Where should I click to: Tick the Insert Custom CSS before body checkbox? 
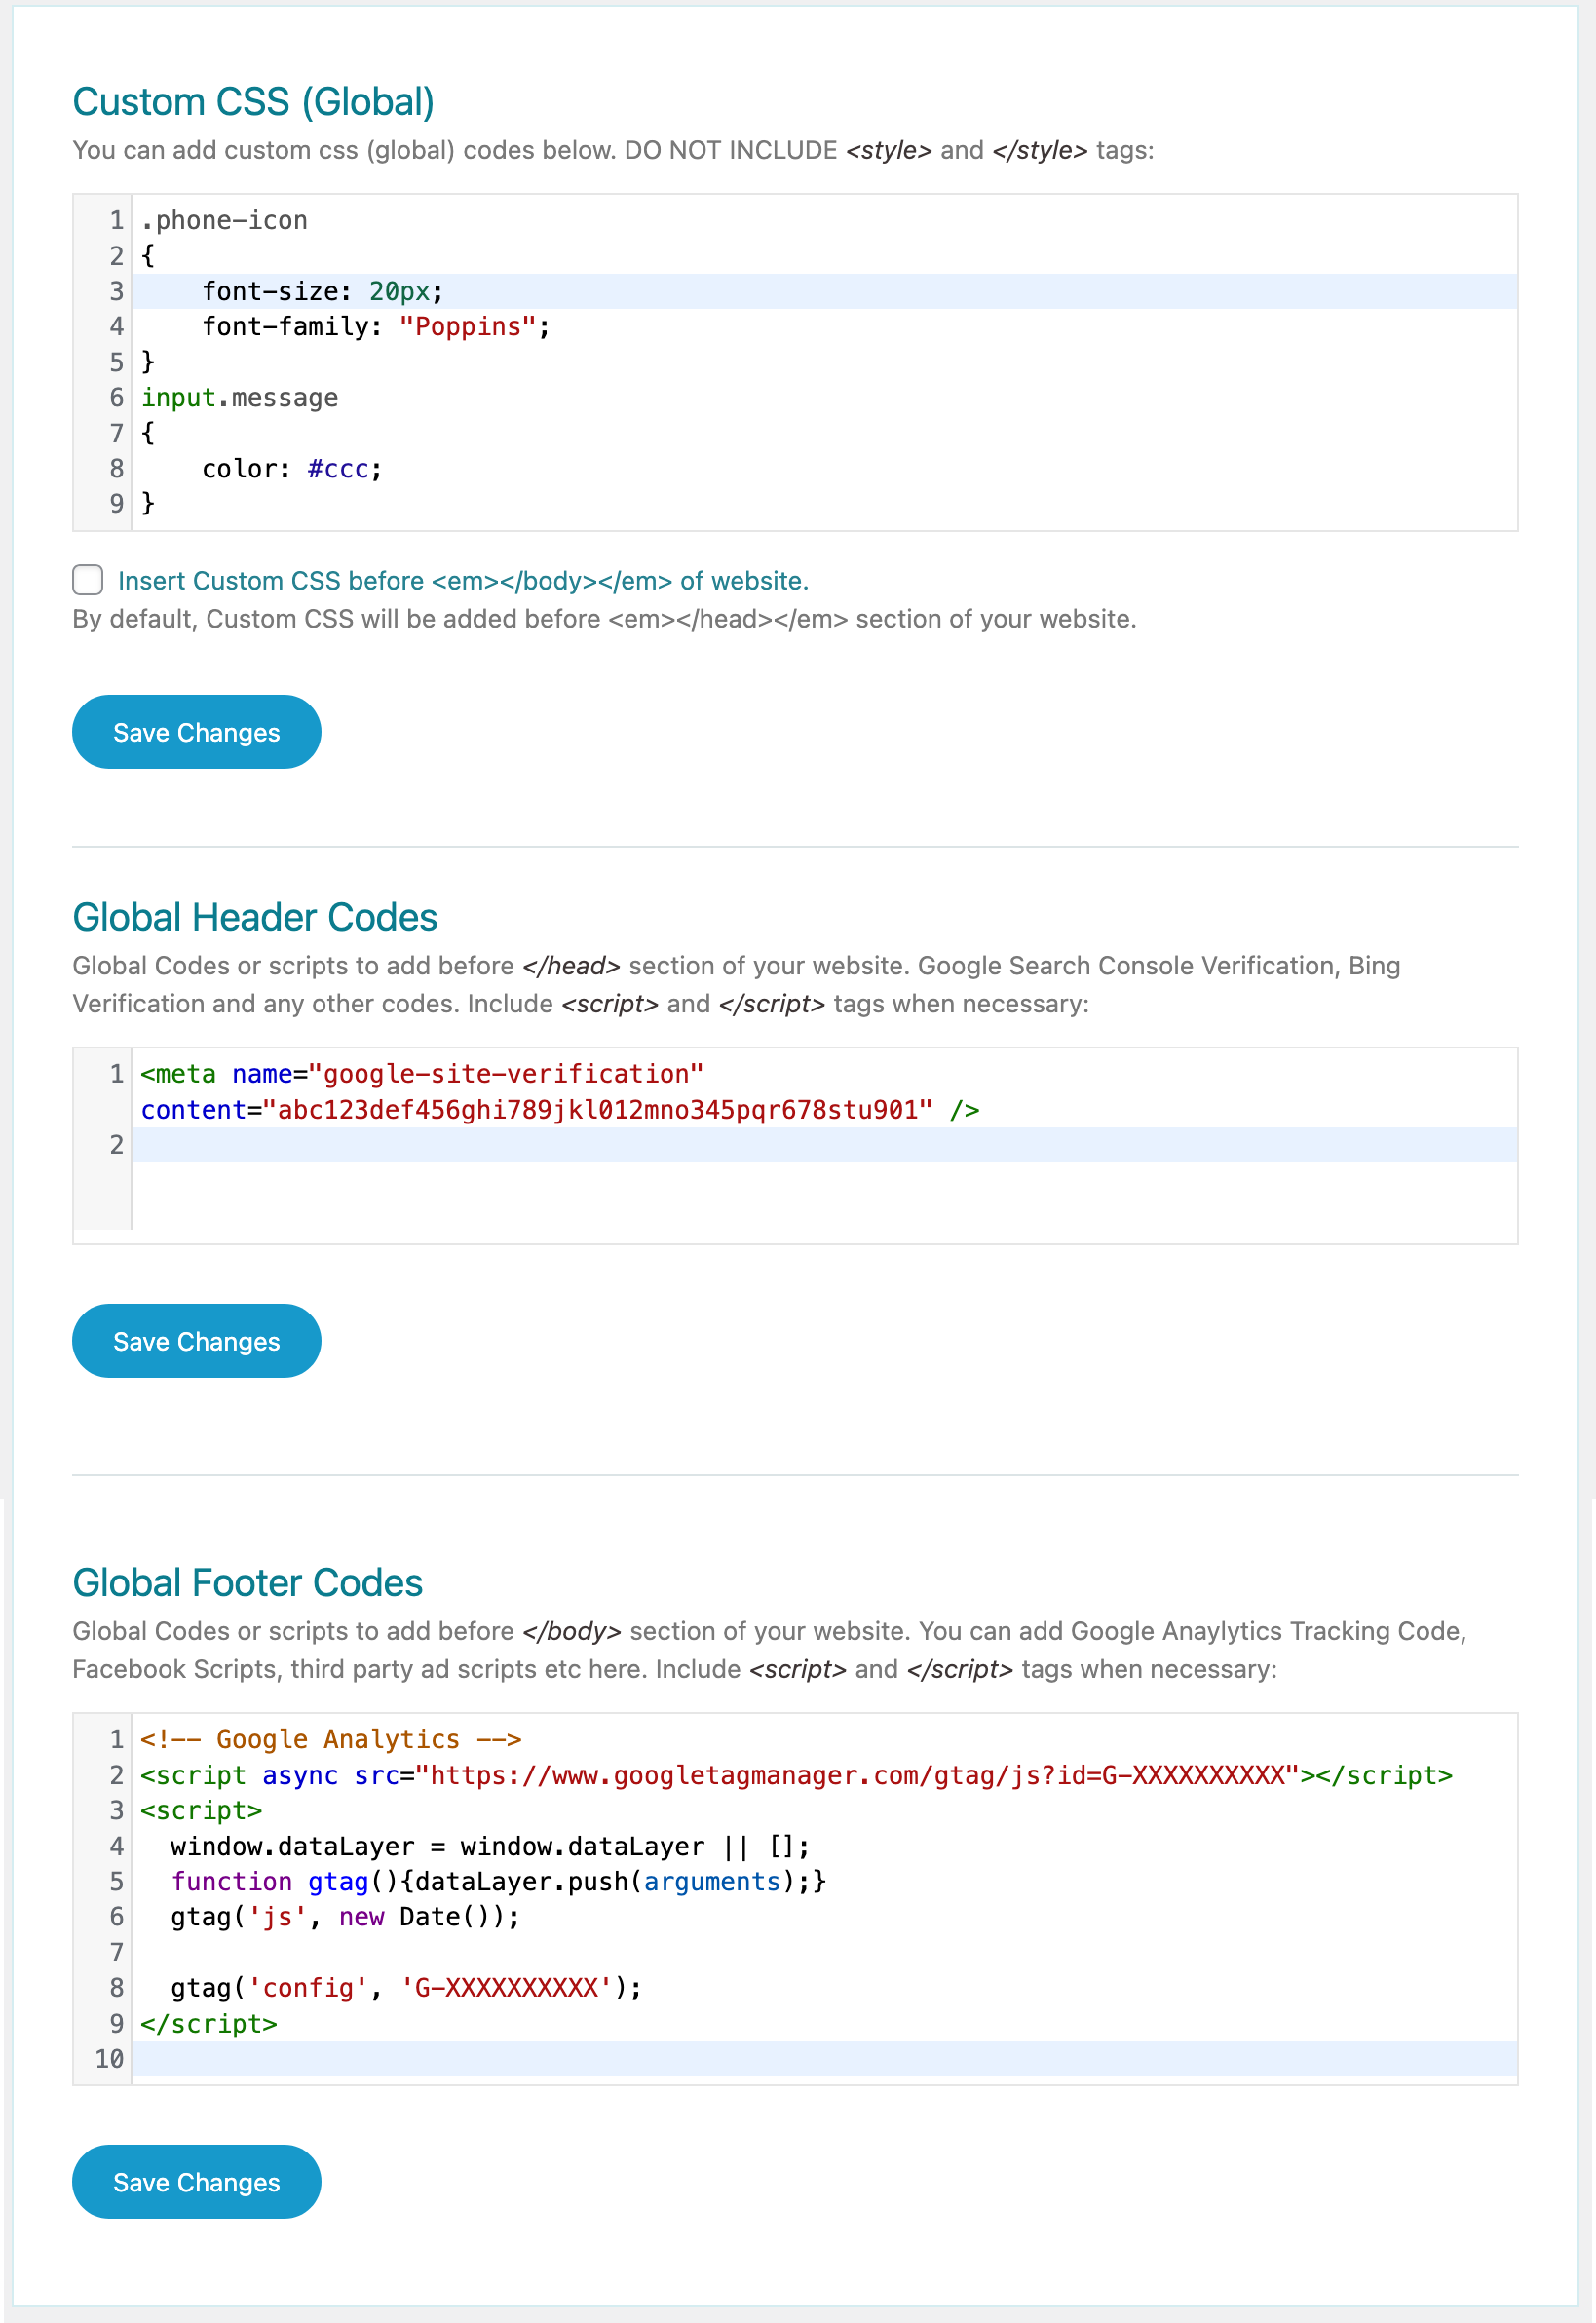click(x=88, y=580)
